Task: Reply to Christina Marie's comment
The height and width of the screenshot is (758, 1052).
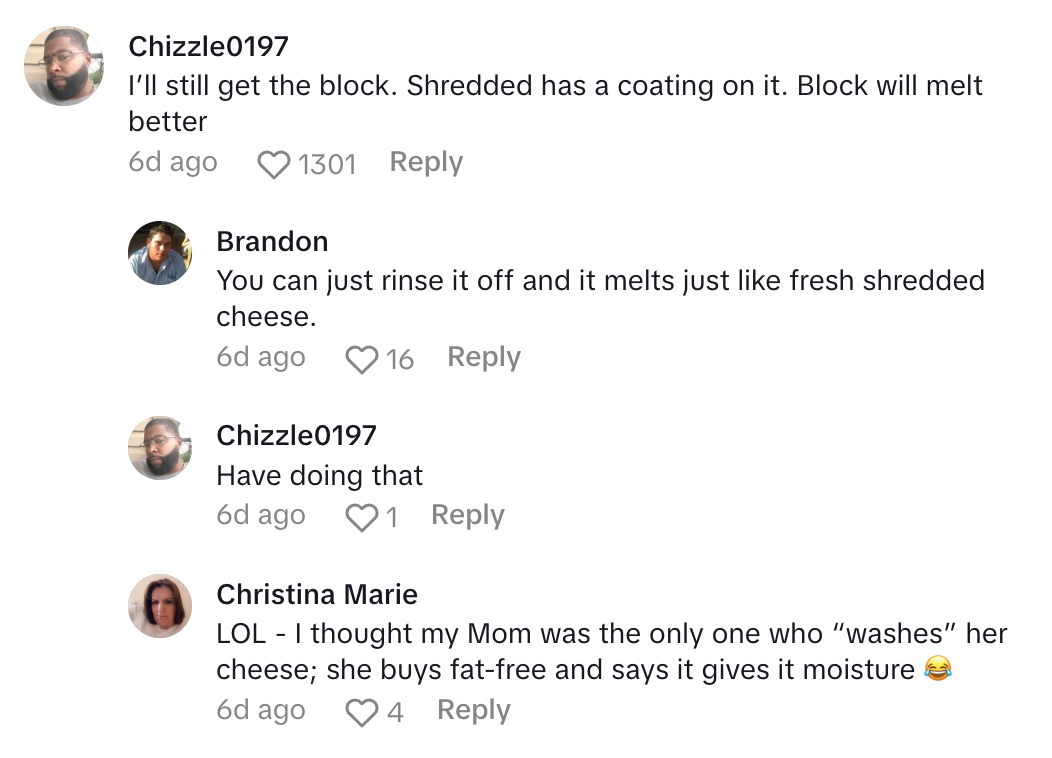Action: click(x=474, y=710)
